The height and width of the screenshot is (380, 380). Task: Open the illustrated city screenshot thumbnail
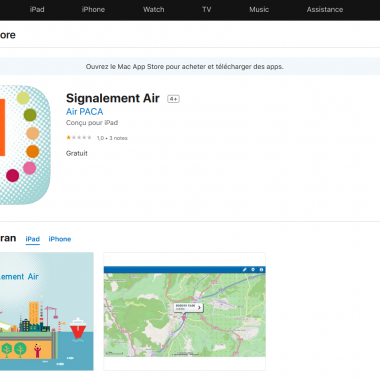pyautogui.click(x=47, y=311)
